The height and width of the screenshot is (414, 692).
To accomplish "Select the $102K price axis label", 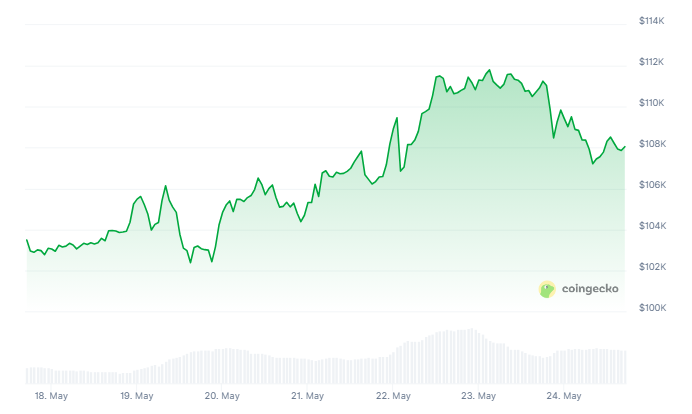I will point(652,267).
